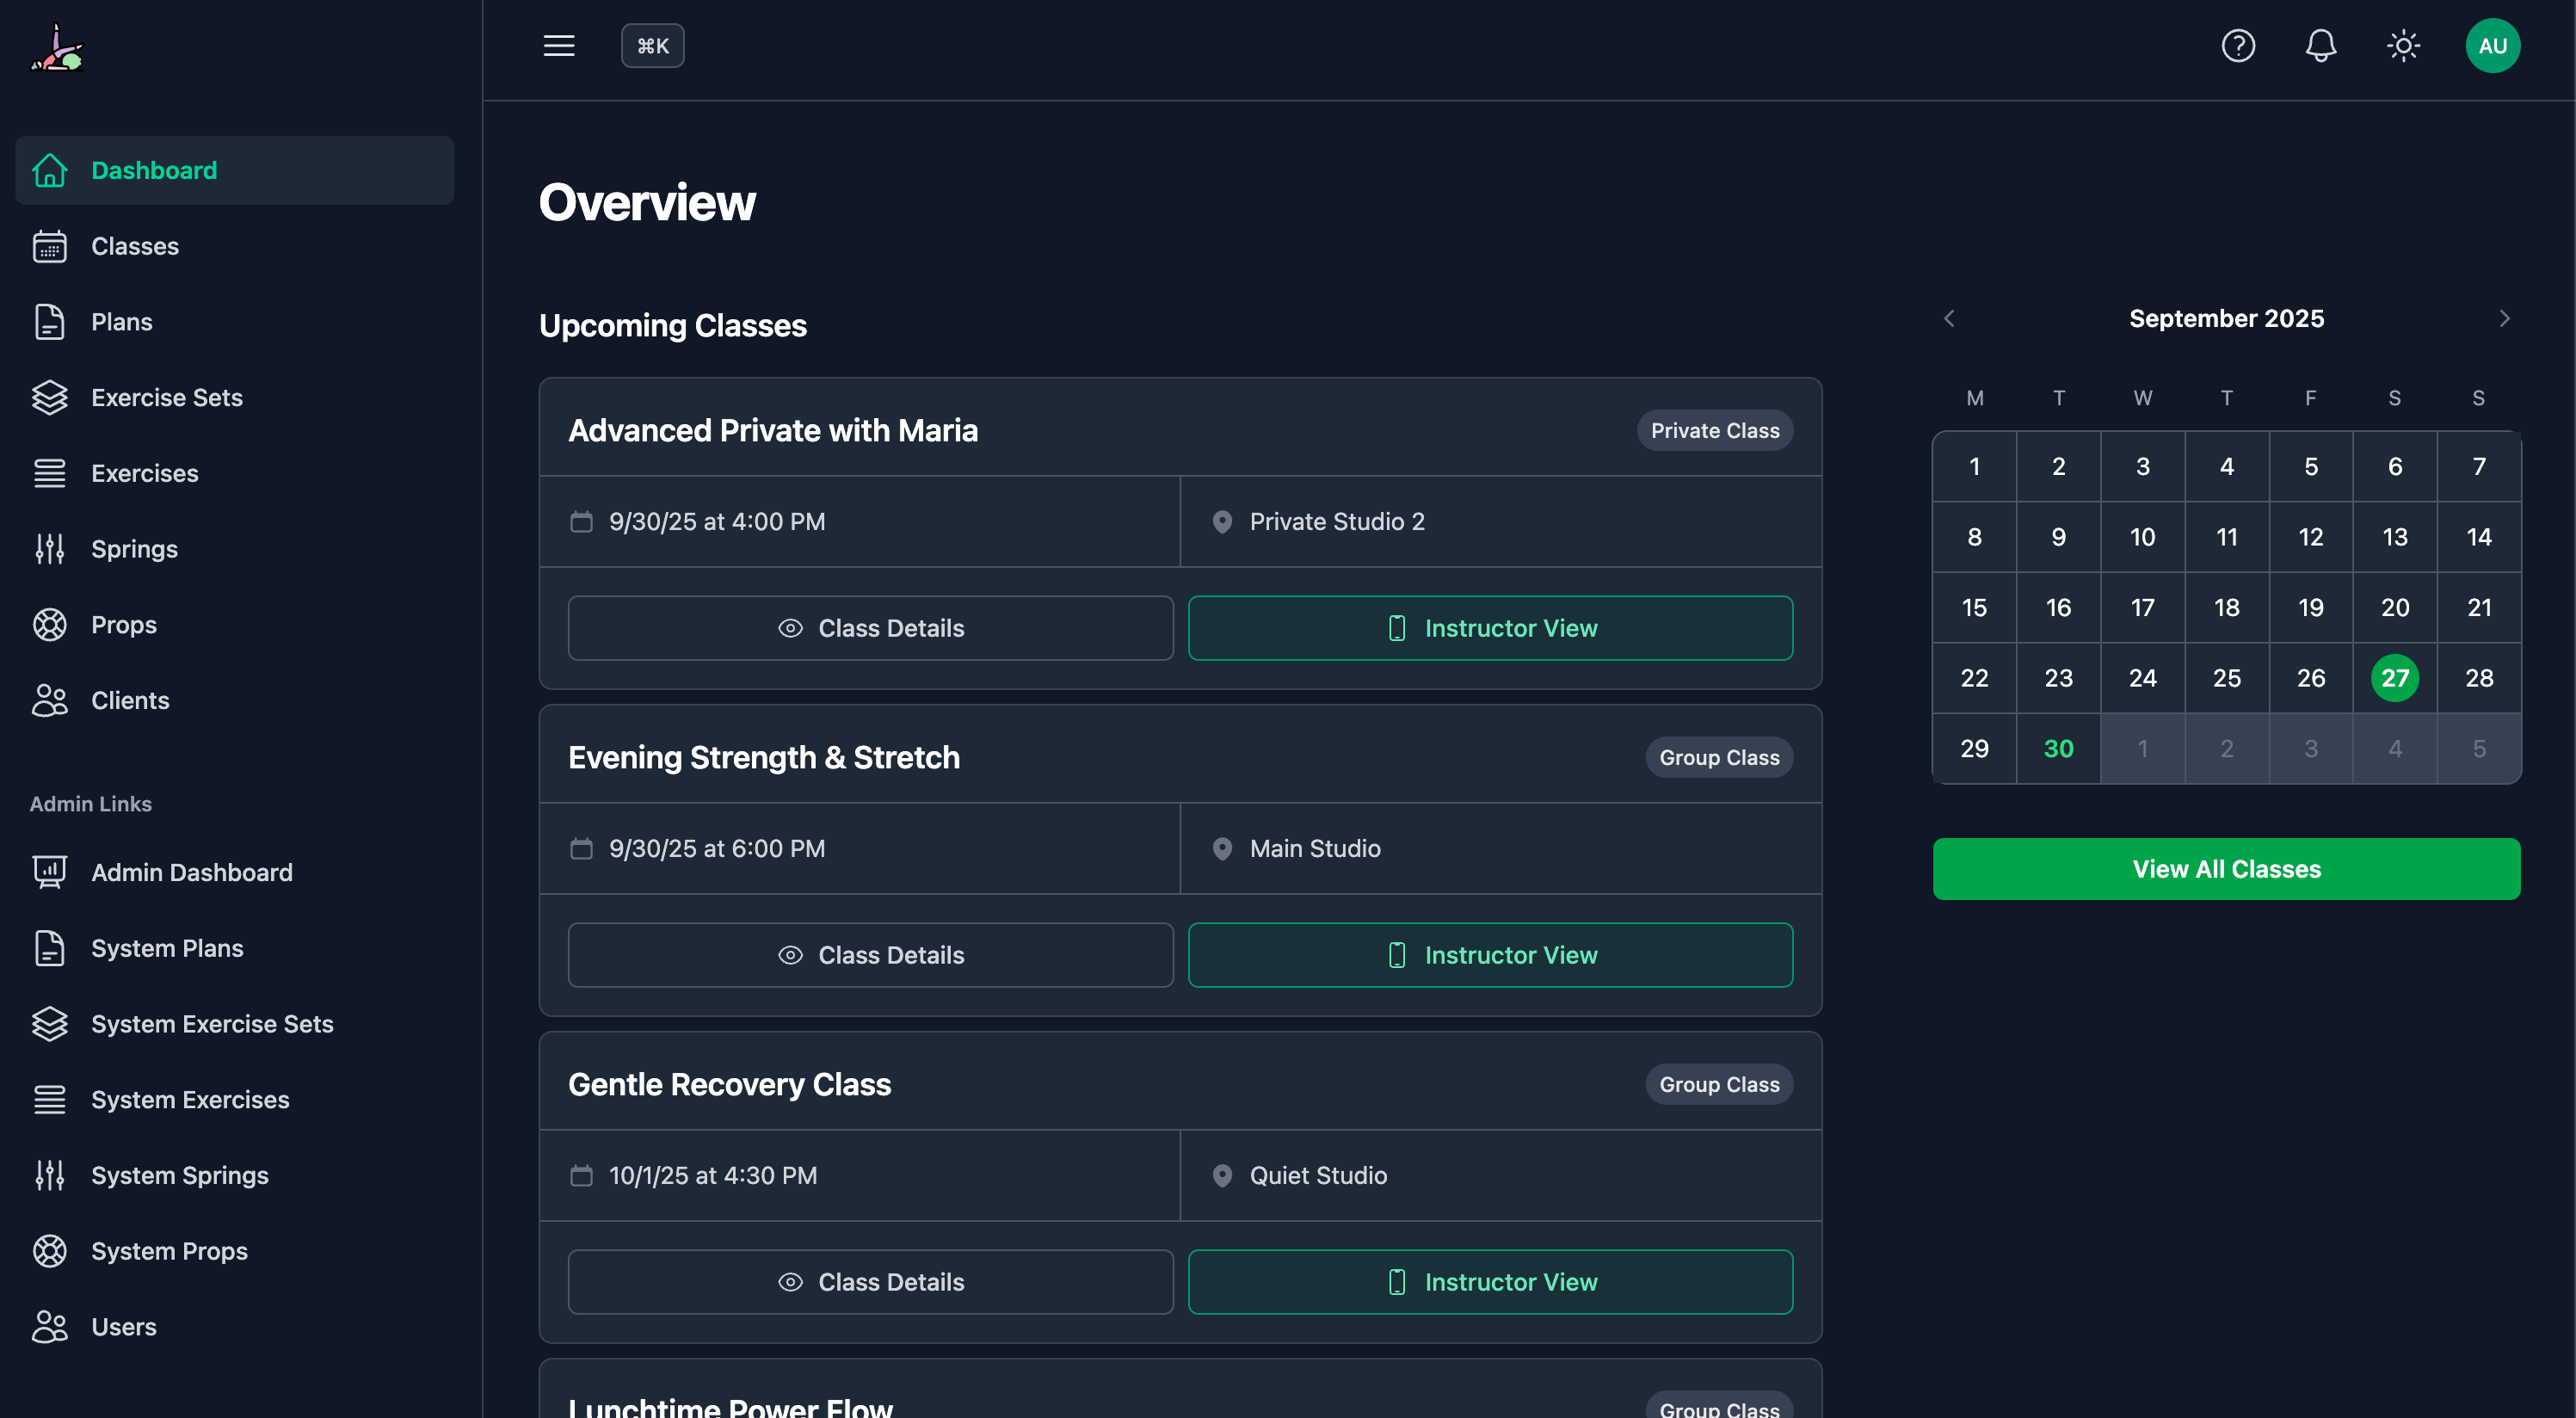Click the app logo in the sidebar

pos(57,47)
